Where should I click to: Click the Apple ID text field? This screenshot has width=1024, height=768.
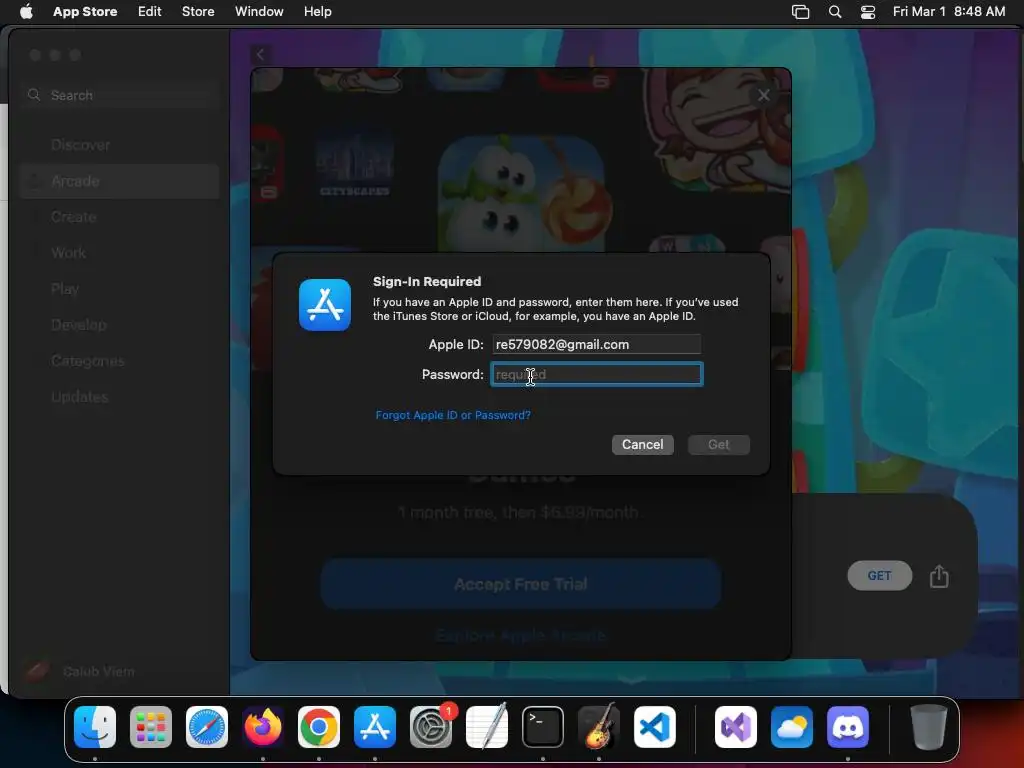(597, 344)
